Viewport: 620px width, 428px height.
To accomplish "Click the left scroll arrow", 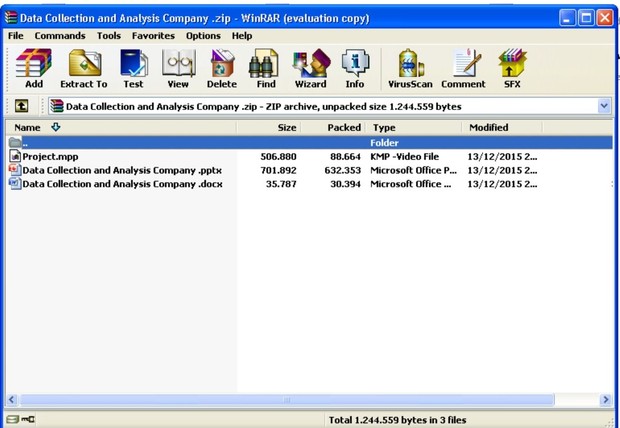I will (x=12, y=400).
